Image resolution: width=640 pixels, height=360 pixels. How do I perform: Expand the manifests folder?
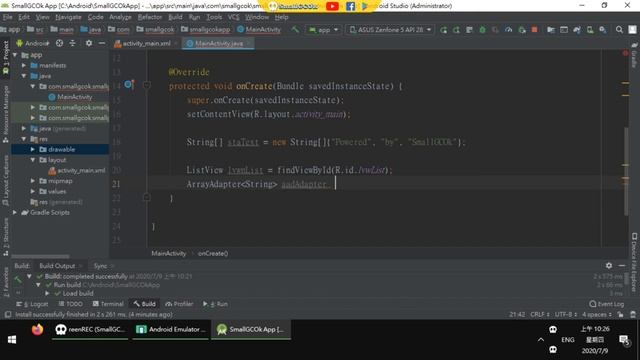[24, 65]
